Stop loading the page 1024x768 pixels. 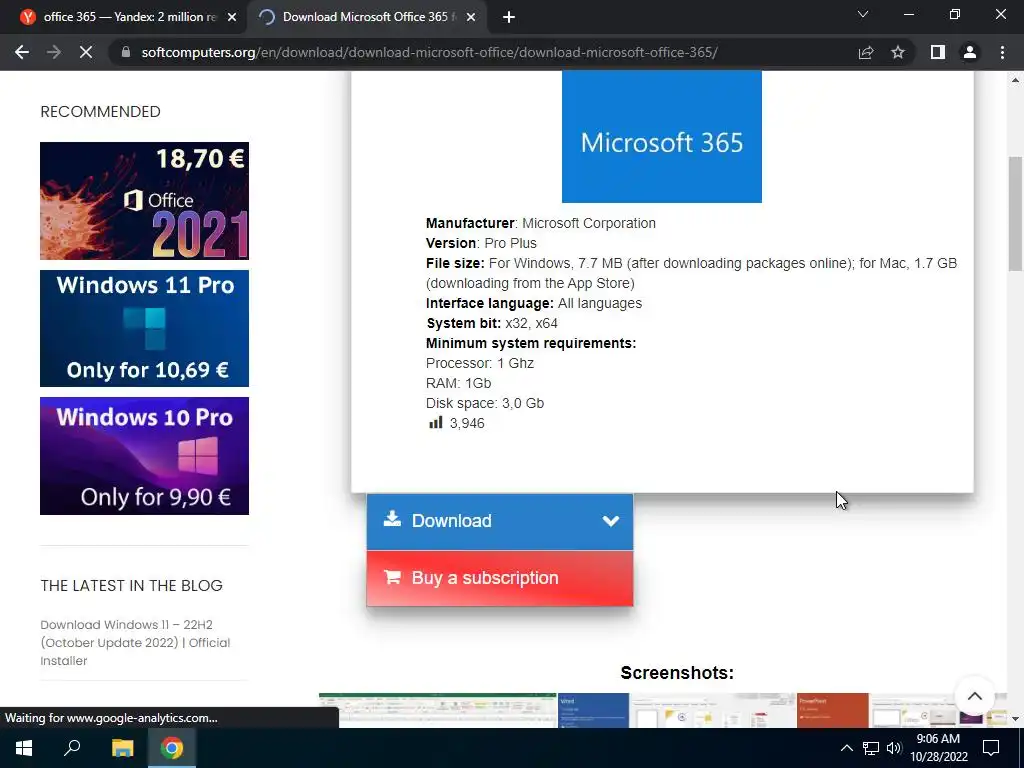click(x=86, y=52)
